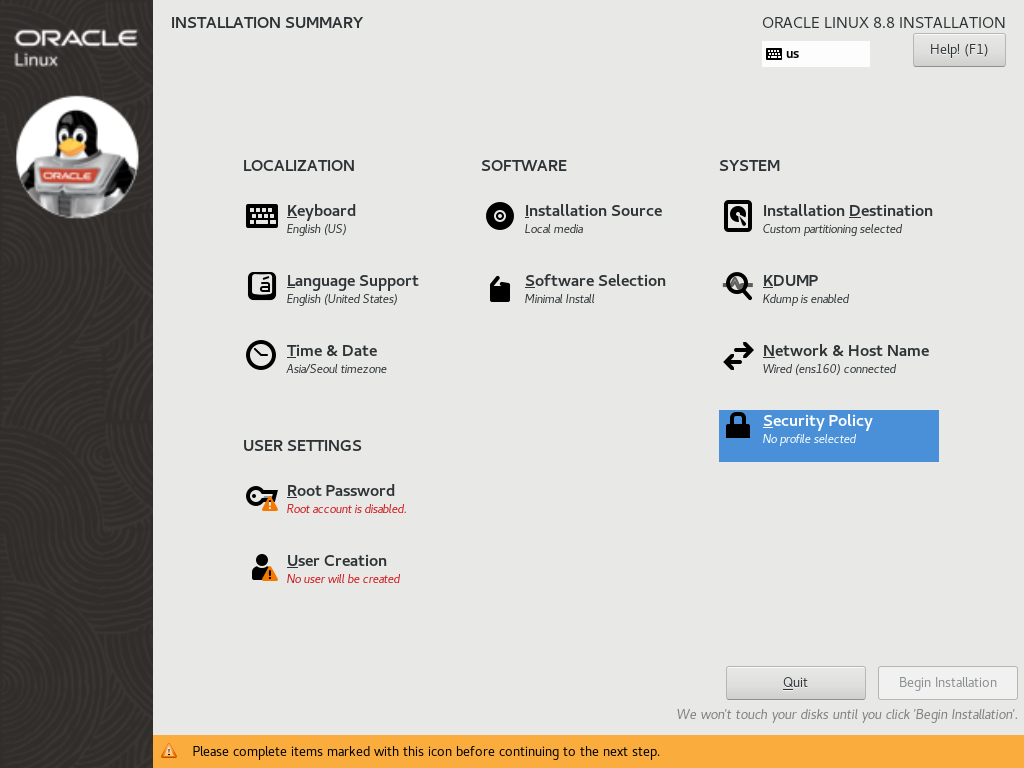Click the Time & Date clock icon

coord(261,355)
